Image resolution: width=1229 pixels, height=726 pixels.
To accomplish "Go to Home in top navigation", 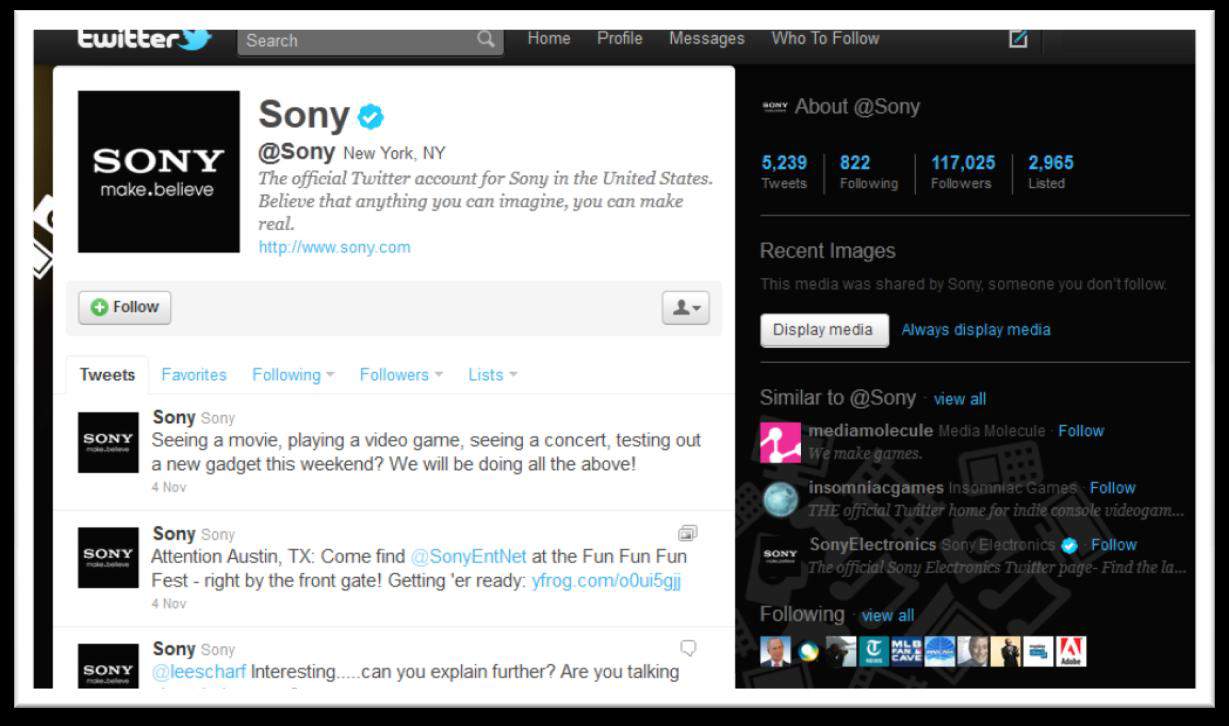I will pyautogui.click(x=549, y=39).
